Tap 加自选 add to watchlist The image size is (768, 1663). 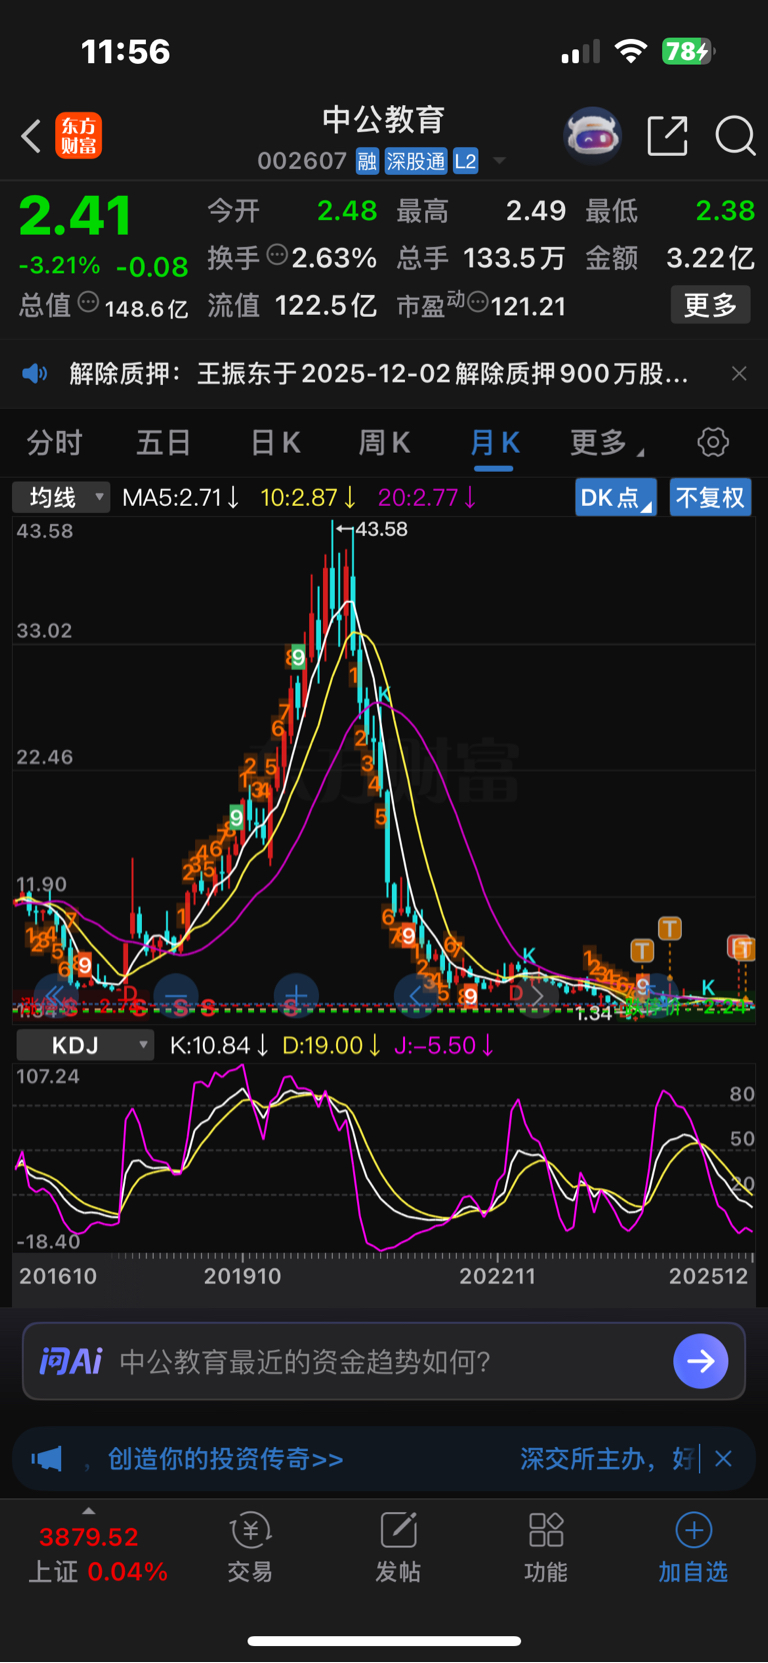693,1548
